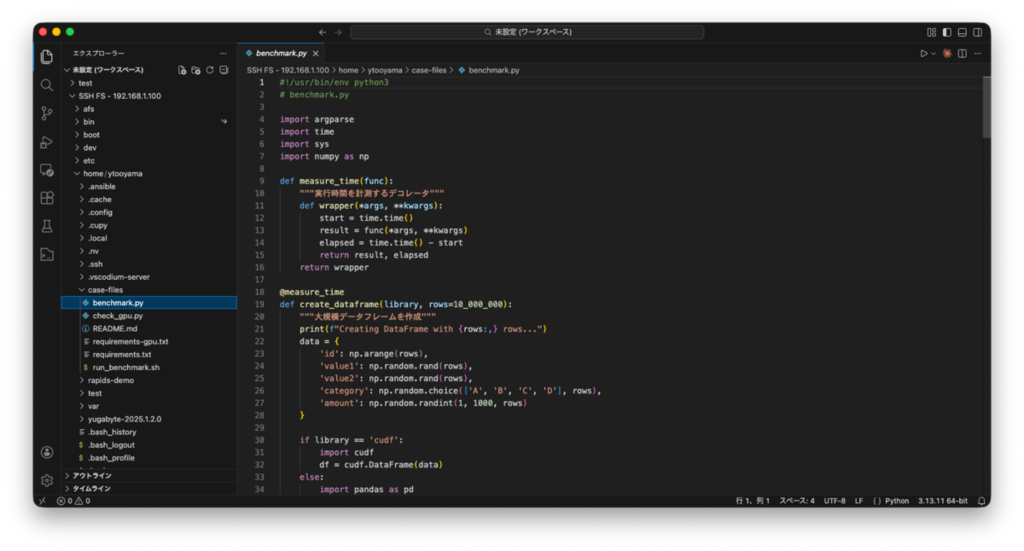1024x551 pixels.
Task: Select the benchmark.py editor tab
Action: pos(281,54)
